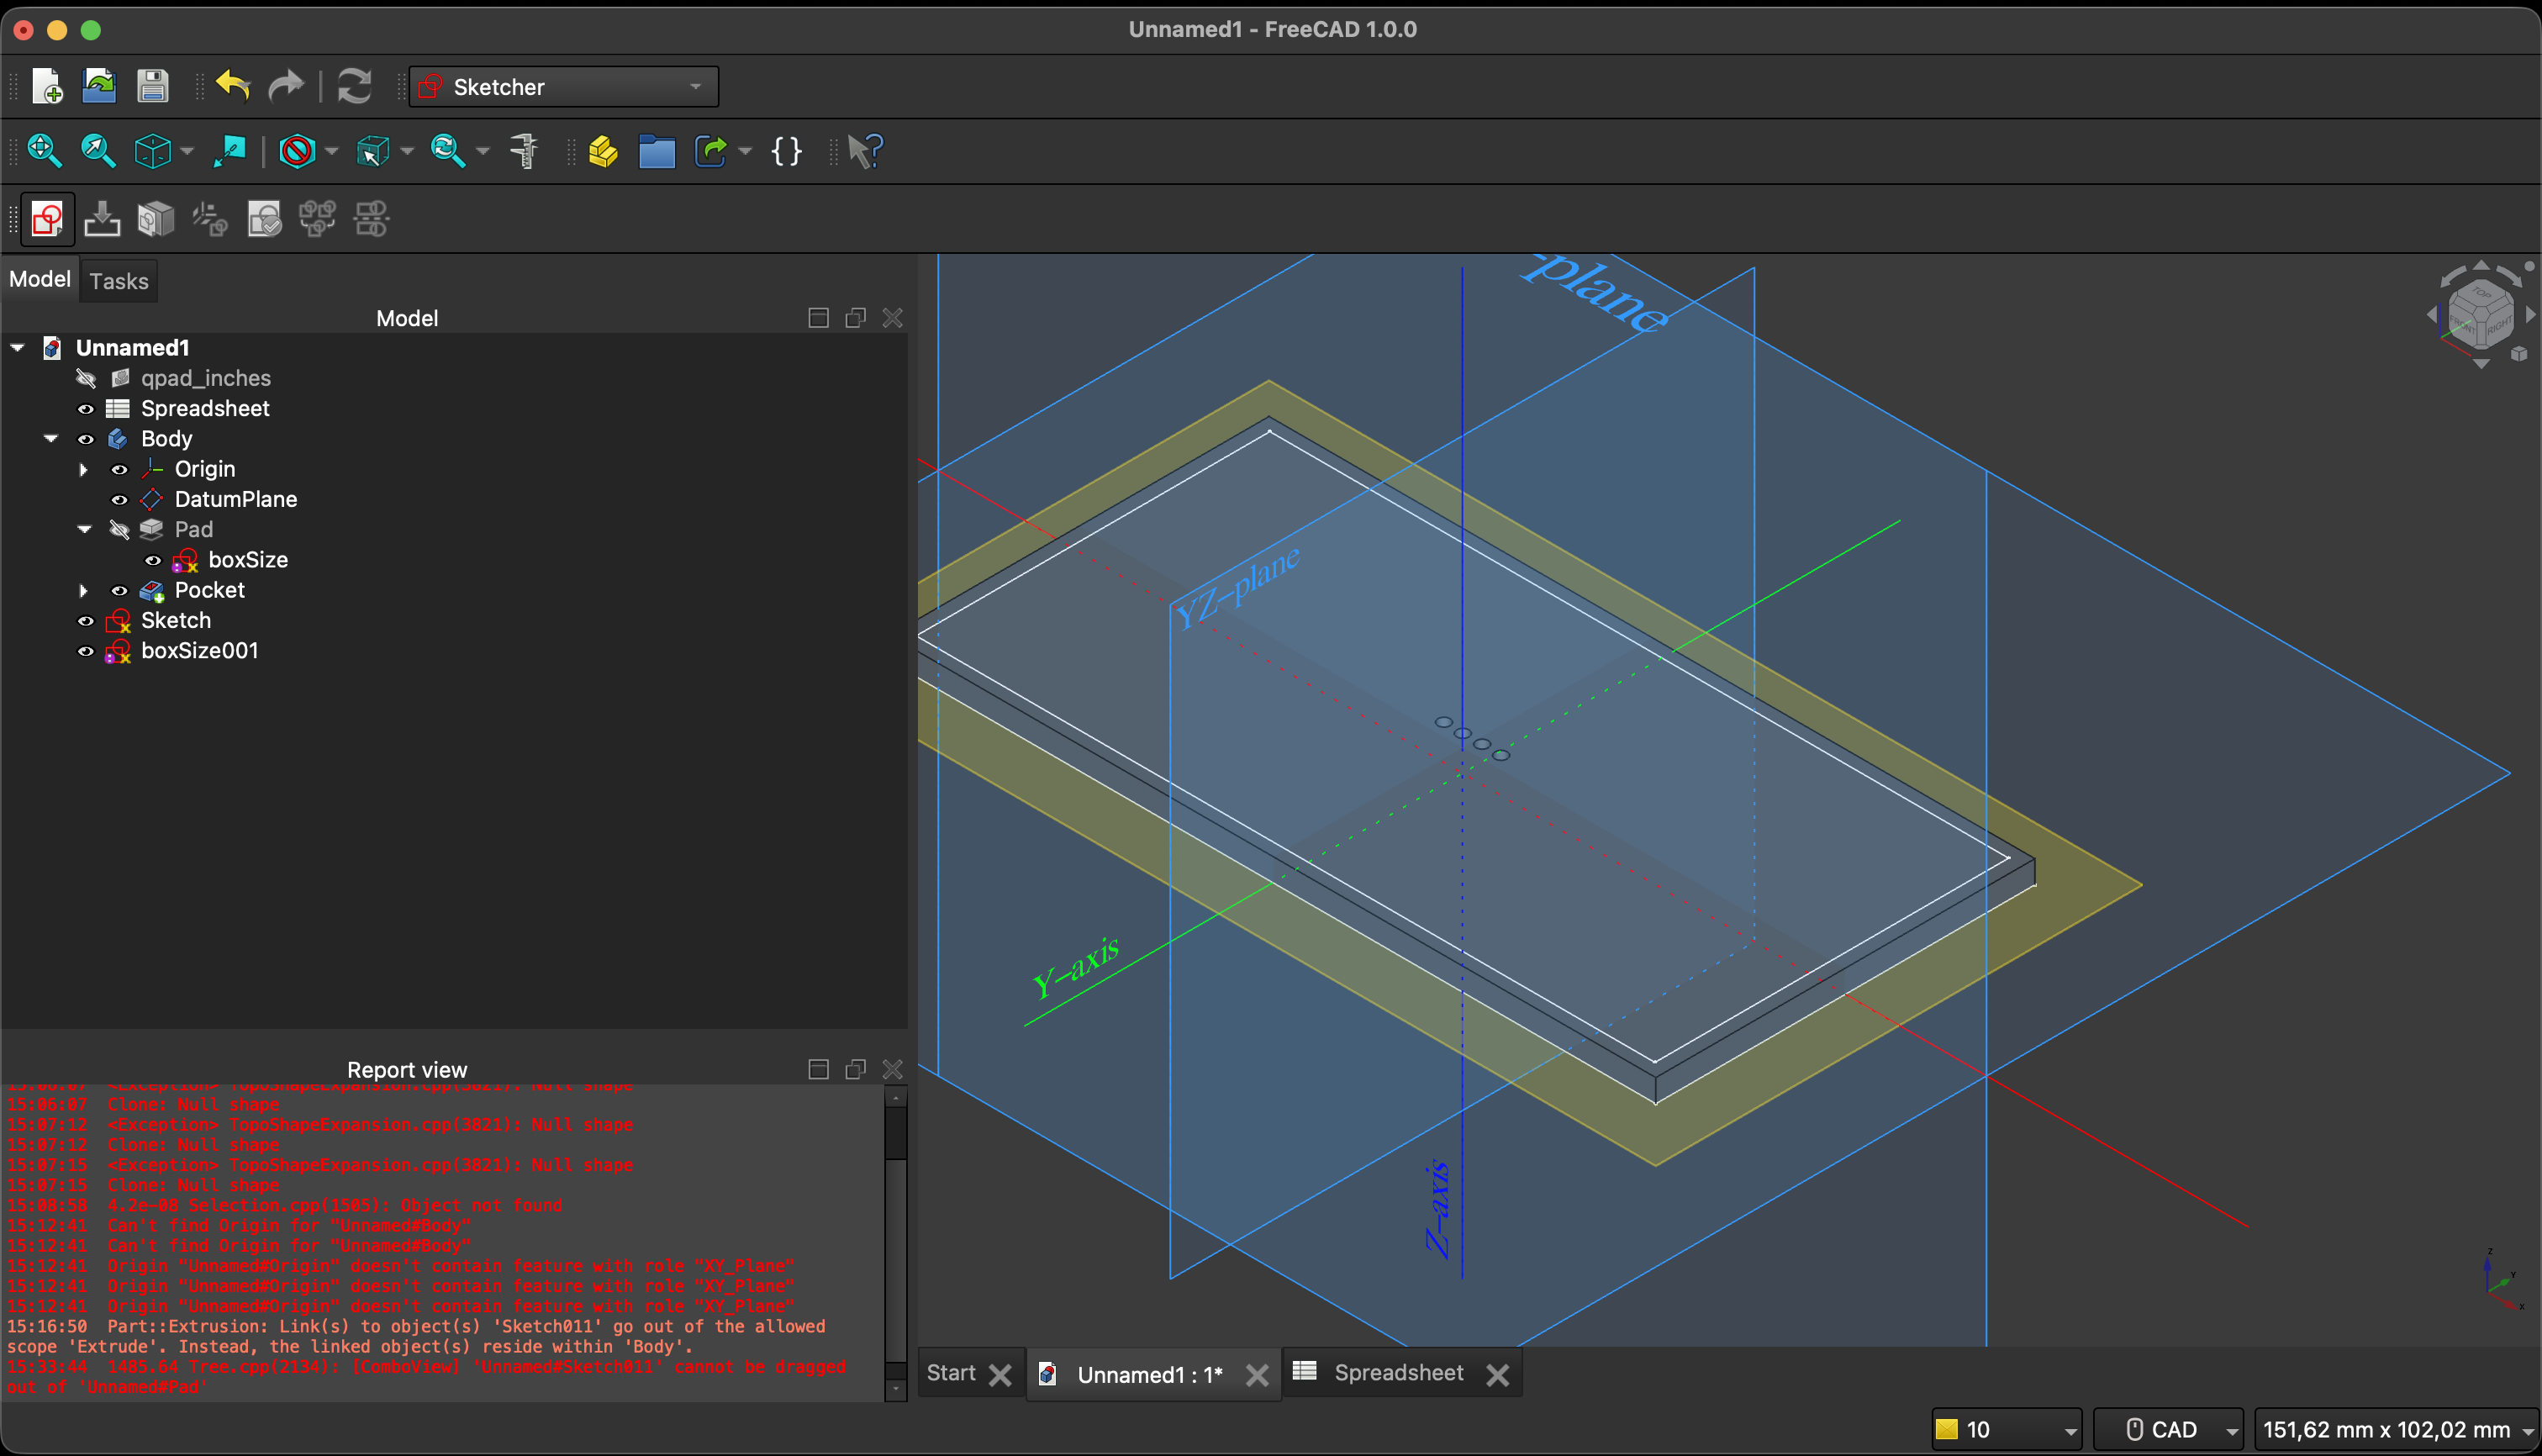Image resolution: width=2542 pixels, height=1456 pixels.
Task: Open the expression editor braces icon
Action: [786, 150]
